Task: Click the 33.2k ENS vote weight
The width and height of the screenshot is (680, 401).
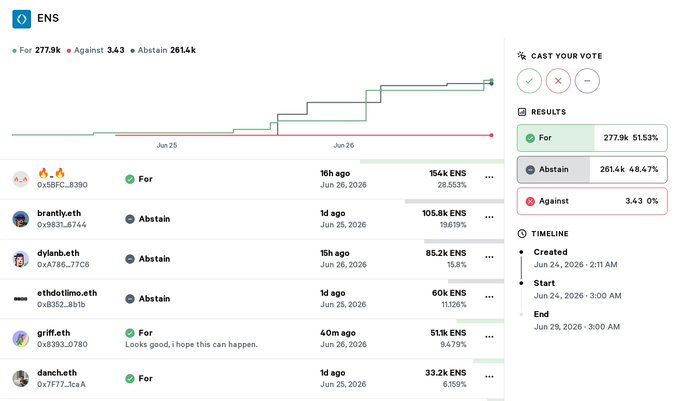Action: [446, 373]
